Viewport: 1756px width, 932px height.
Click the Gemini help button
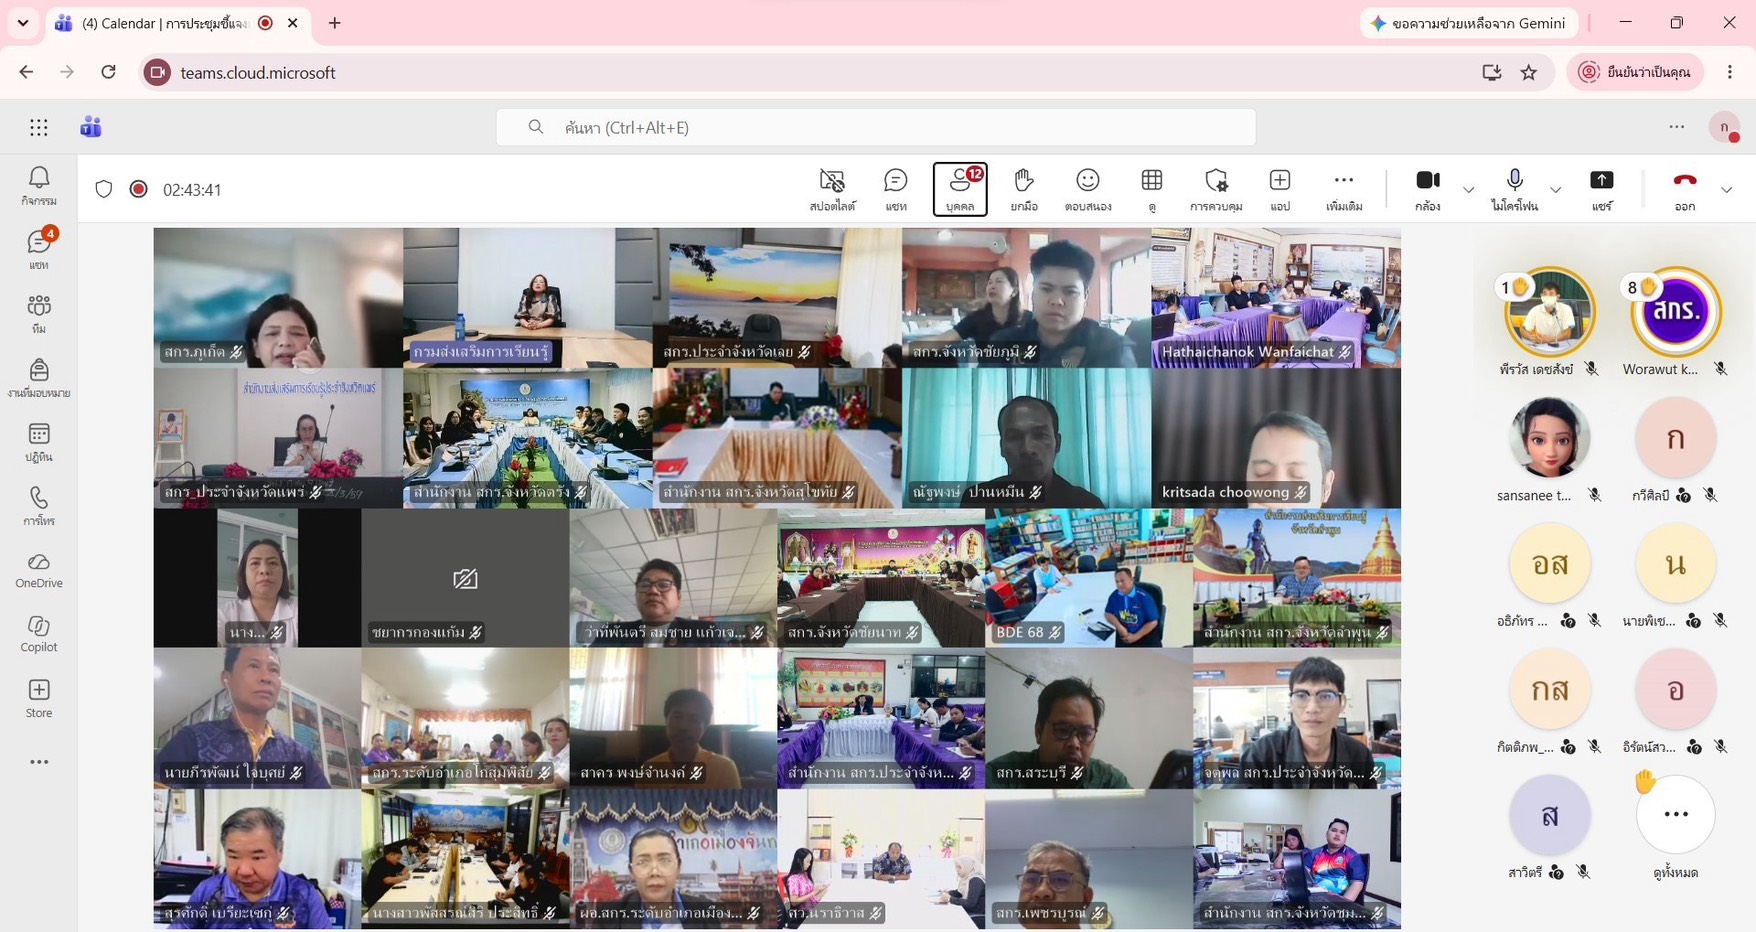(x=1469, y=23)
